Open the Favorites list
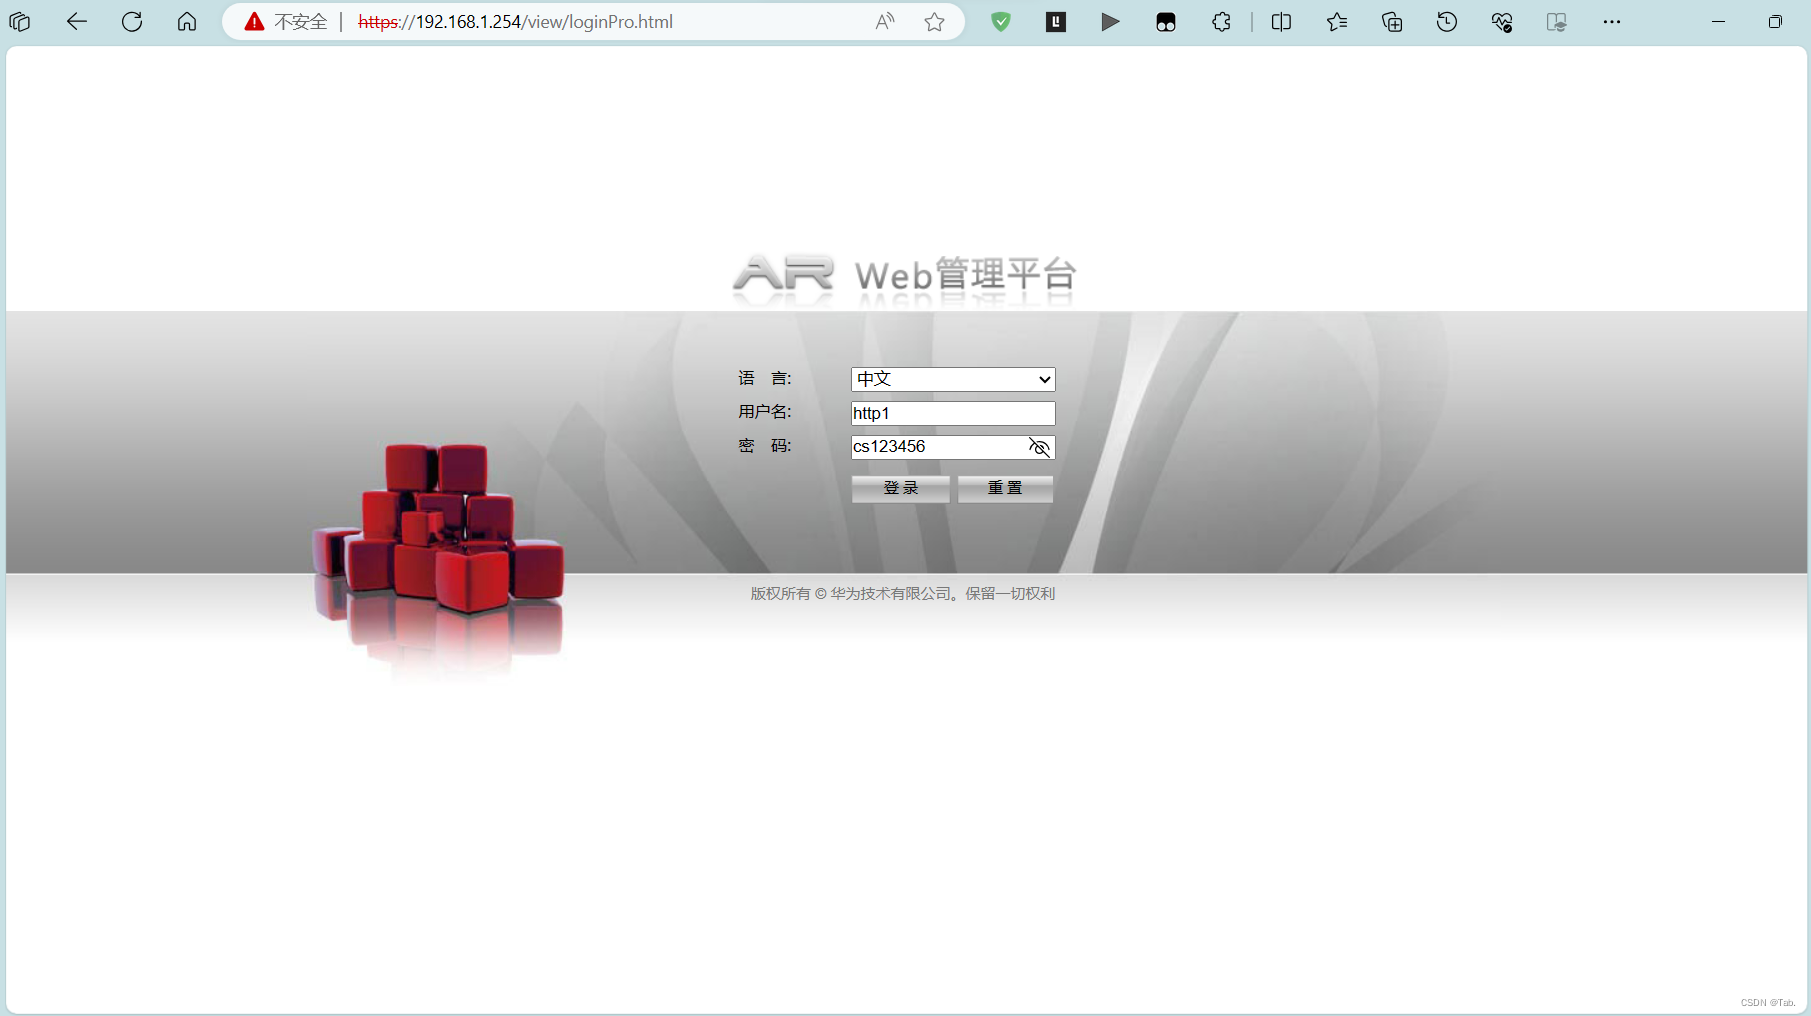 (x=1337, y=22)
